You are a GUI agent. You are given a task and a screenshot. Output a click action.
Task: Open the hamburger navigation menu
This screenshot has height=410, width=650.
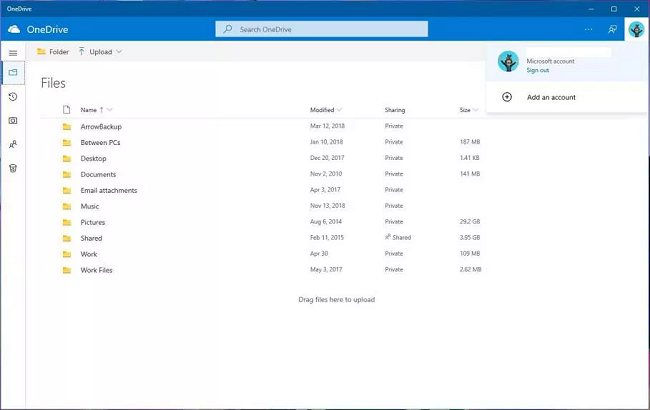click(x=13, y=52)
